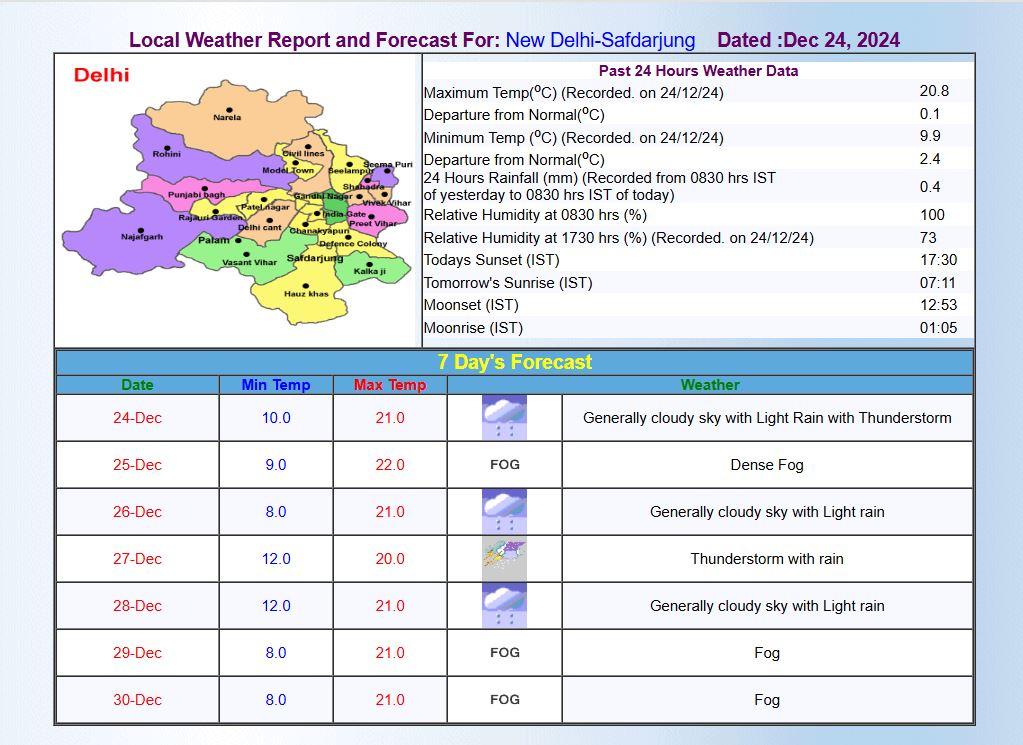The width and height of the screenshot is (1023, 745).
Task: Select Vasant Vihar on the Delhi map
Action: pos(249,262)
